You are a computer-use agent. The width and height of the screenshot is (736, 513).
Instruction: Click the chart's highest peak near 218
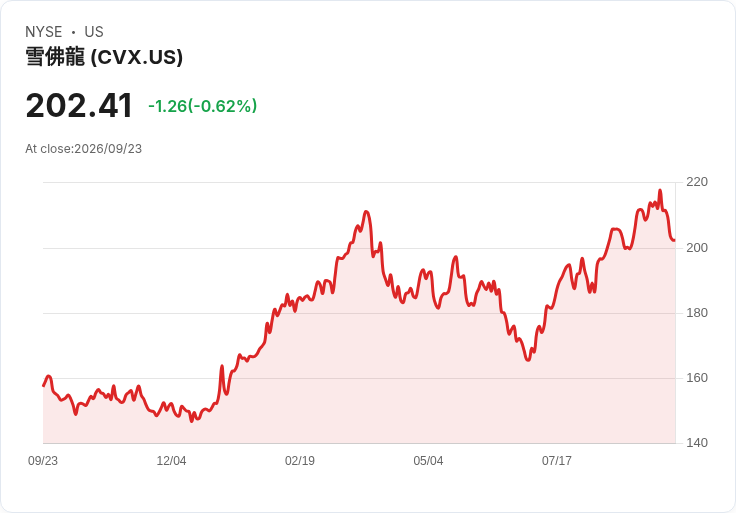(660, 191)
